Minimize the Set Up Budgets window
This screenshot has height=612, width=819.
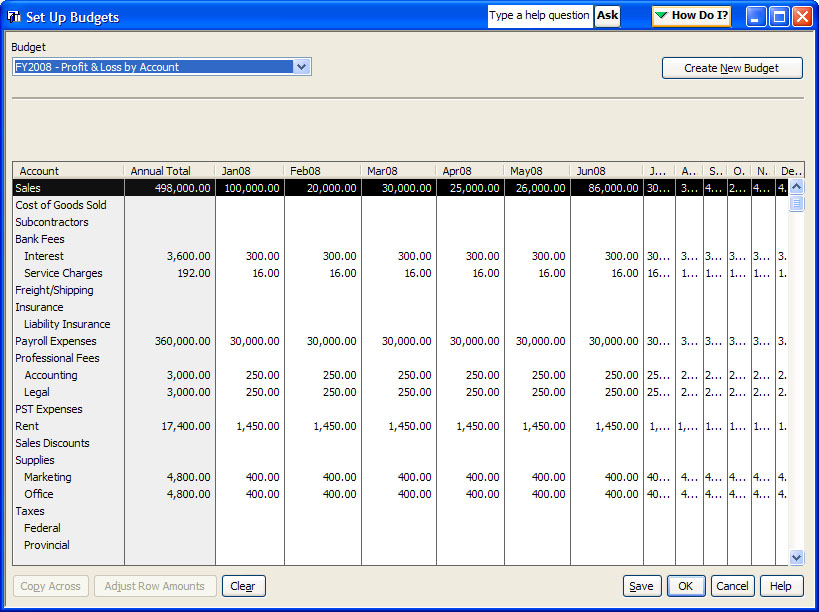[756, 17]
